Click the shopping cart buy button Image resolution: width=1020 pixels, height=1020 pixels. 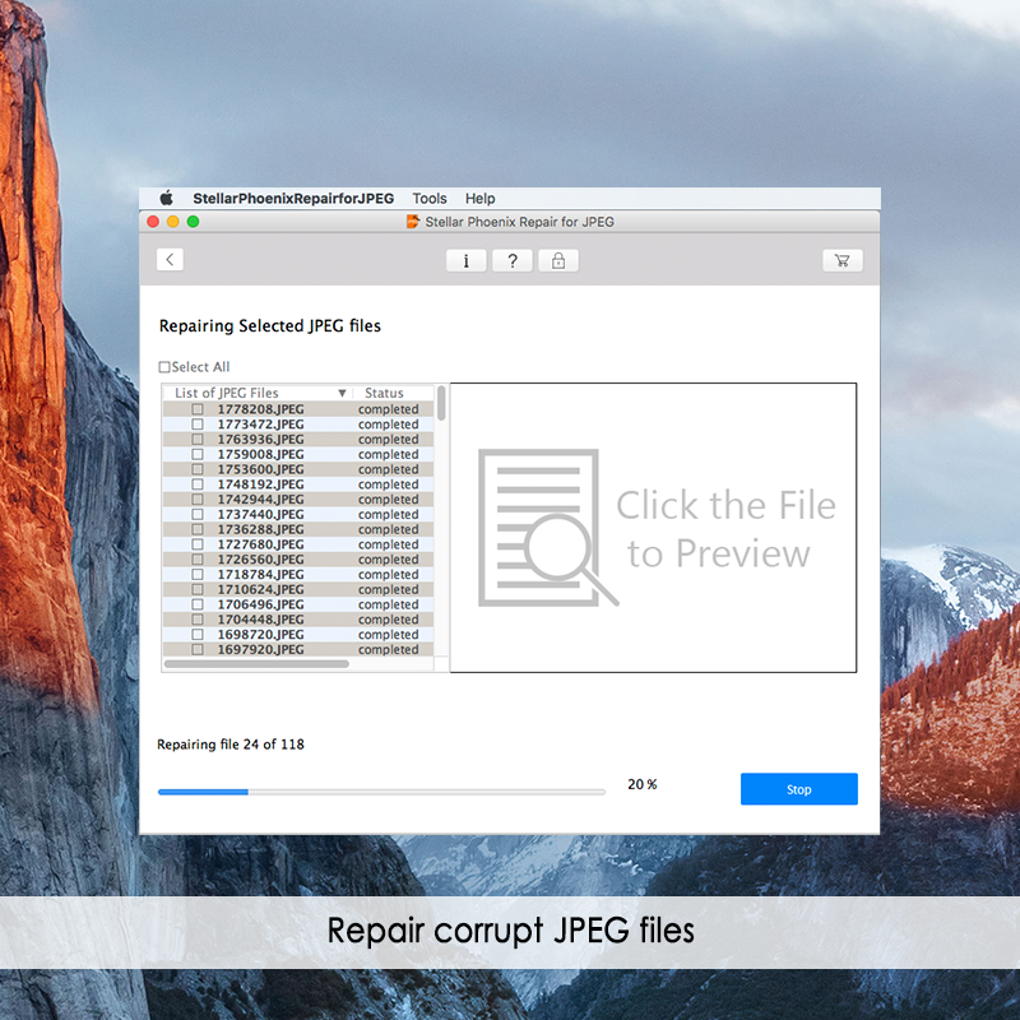coord(842,261)
